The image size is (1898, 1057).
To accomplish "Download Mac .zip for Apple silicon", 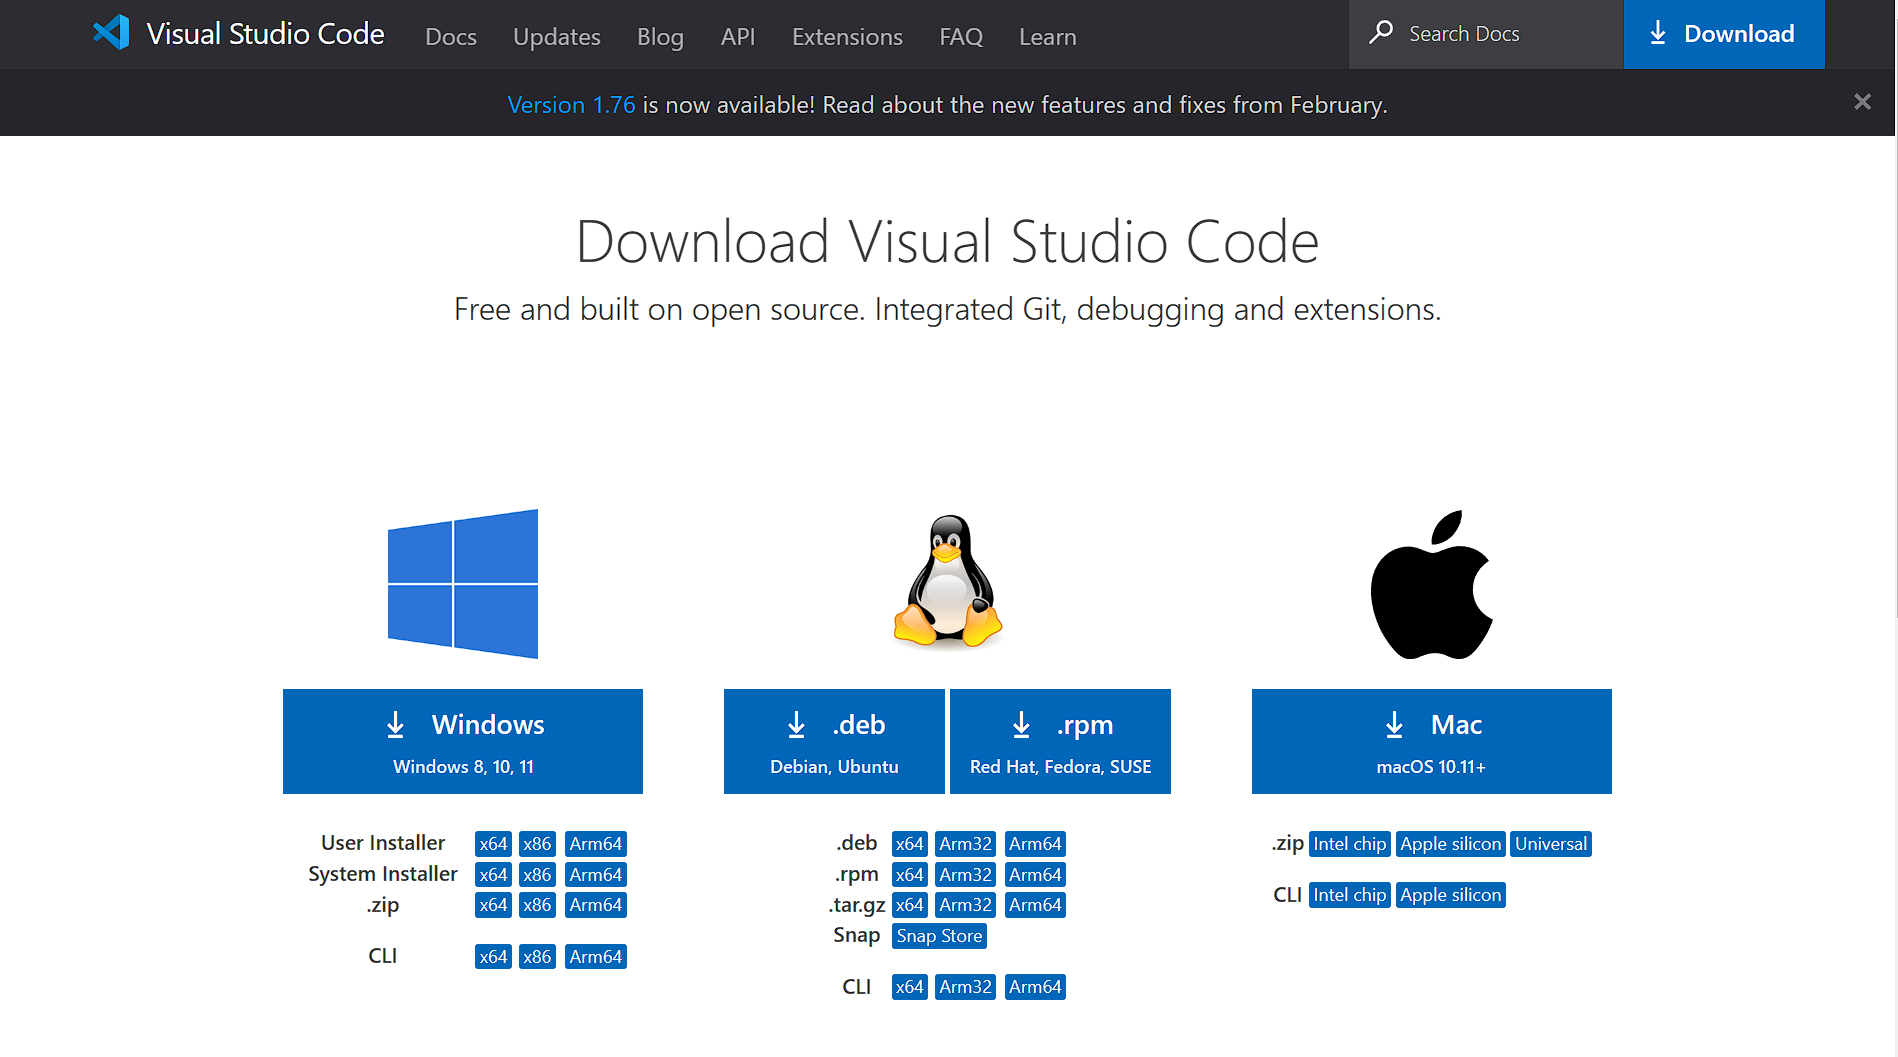I will 1451,844.
